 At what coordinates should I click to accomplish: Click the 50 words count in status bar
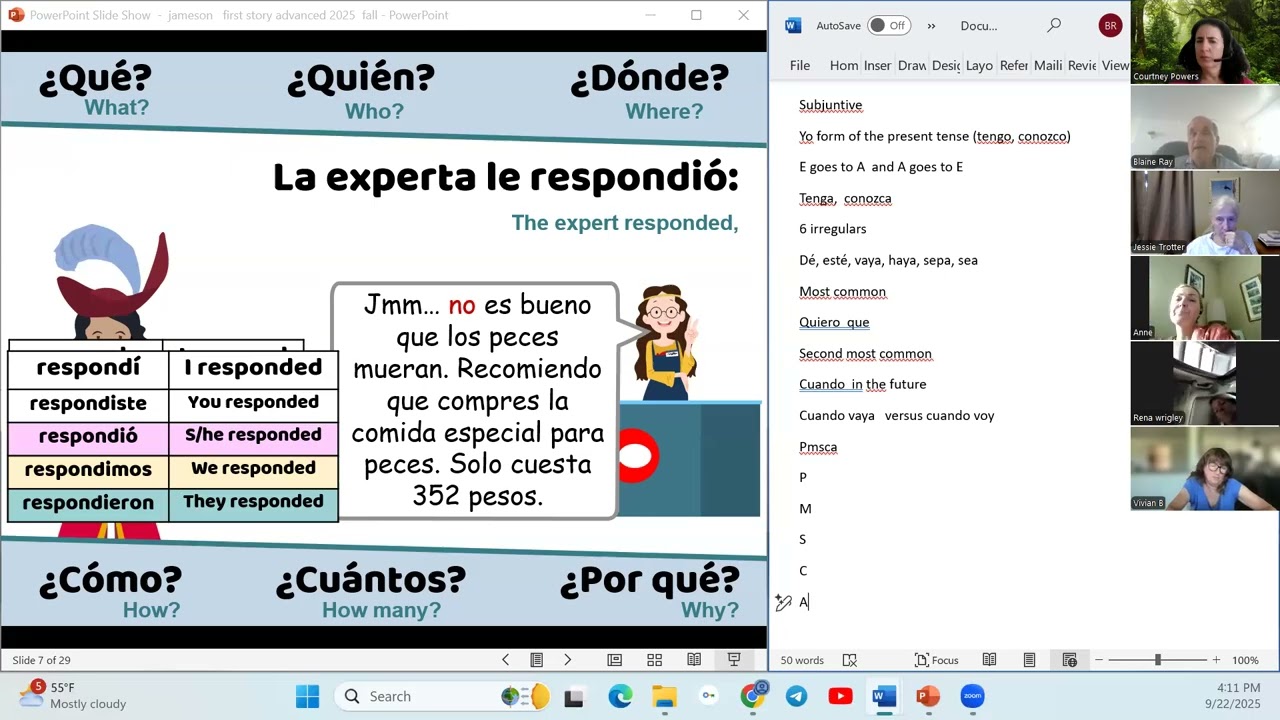[x=802, y=660]
